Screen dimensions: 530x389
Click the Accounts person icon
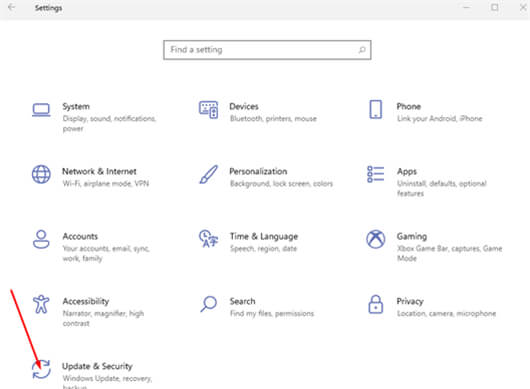(x=41, y=239)
